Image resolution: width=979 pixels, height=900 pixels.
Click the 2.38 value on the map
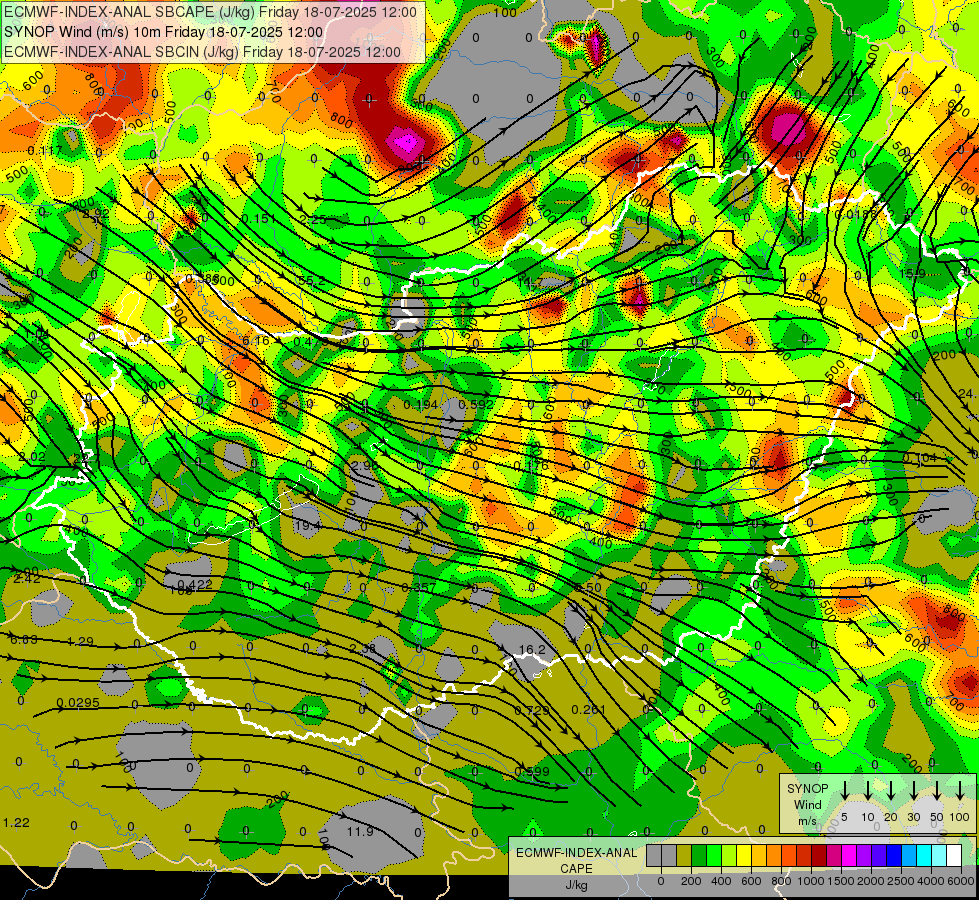363,648
